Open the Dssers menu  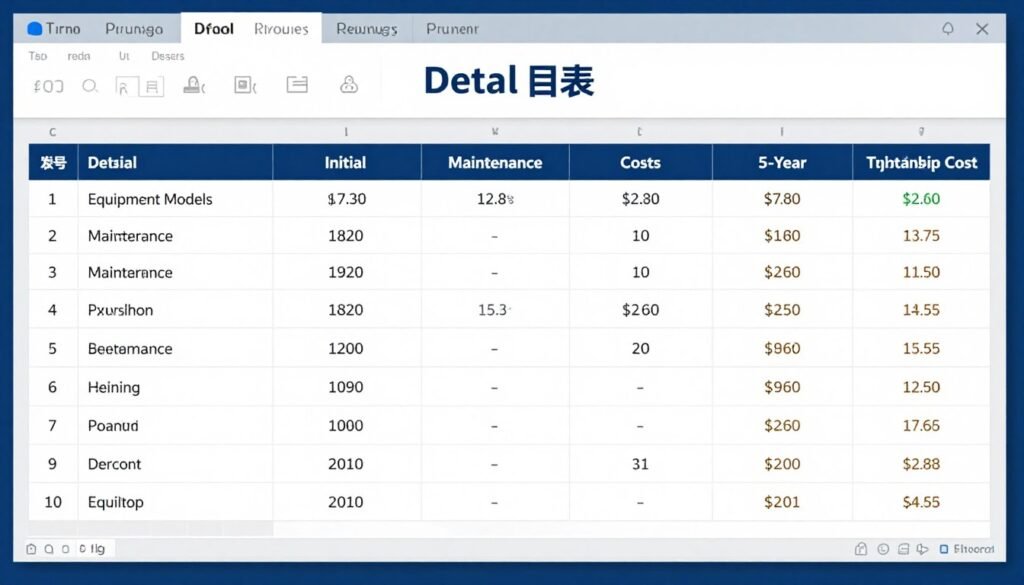[168, 56]
